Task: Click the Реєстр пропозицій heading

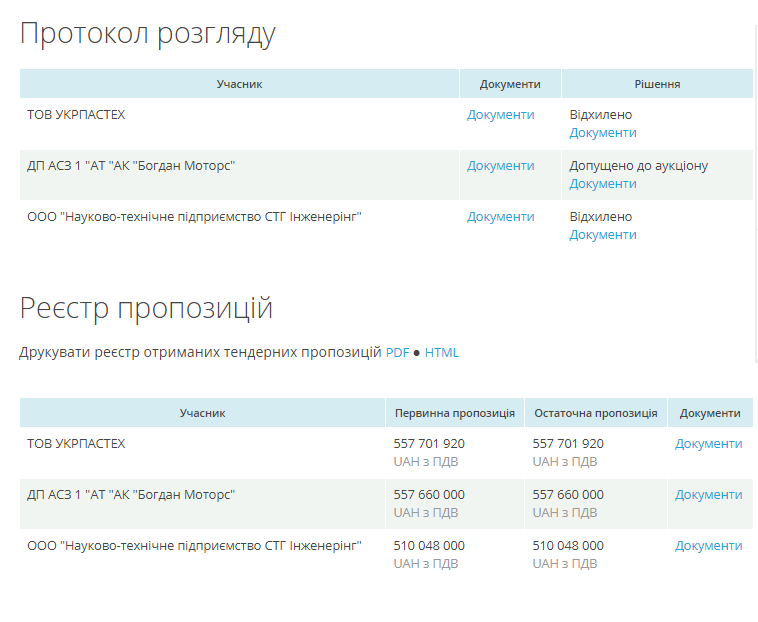Action: [x=146, y=309]
